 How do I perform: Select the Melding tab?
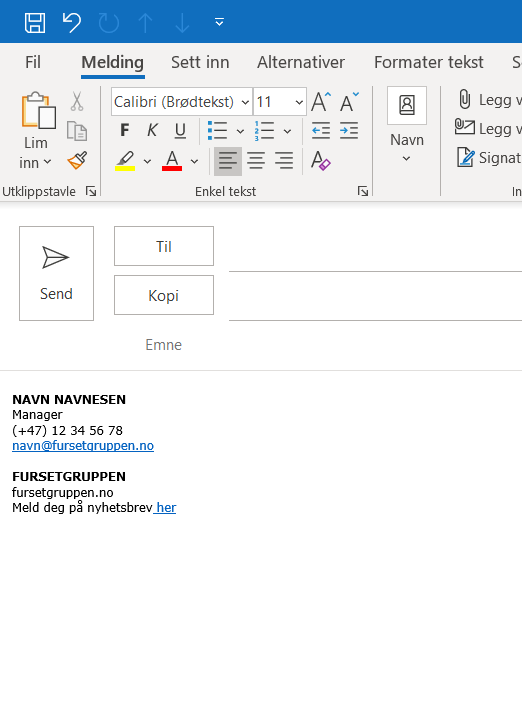(113, 62)
